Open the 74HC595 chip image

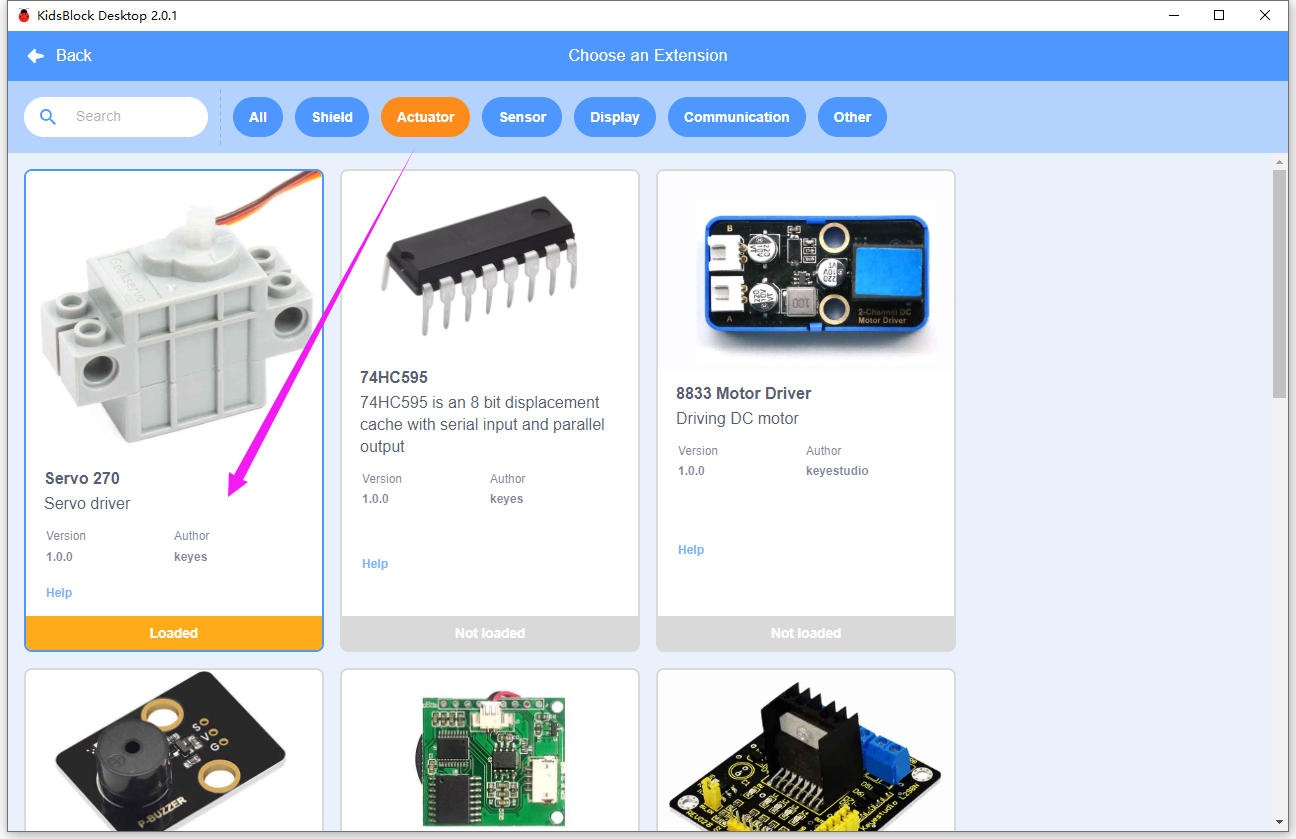point(490,268)
